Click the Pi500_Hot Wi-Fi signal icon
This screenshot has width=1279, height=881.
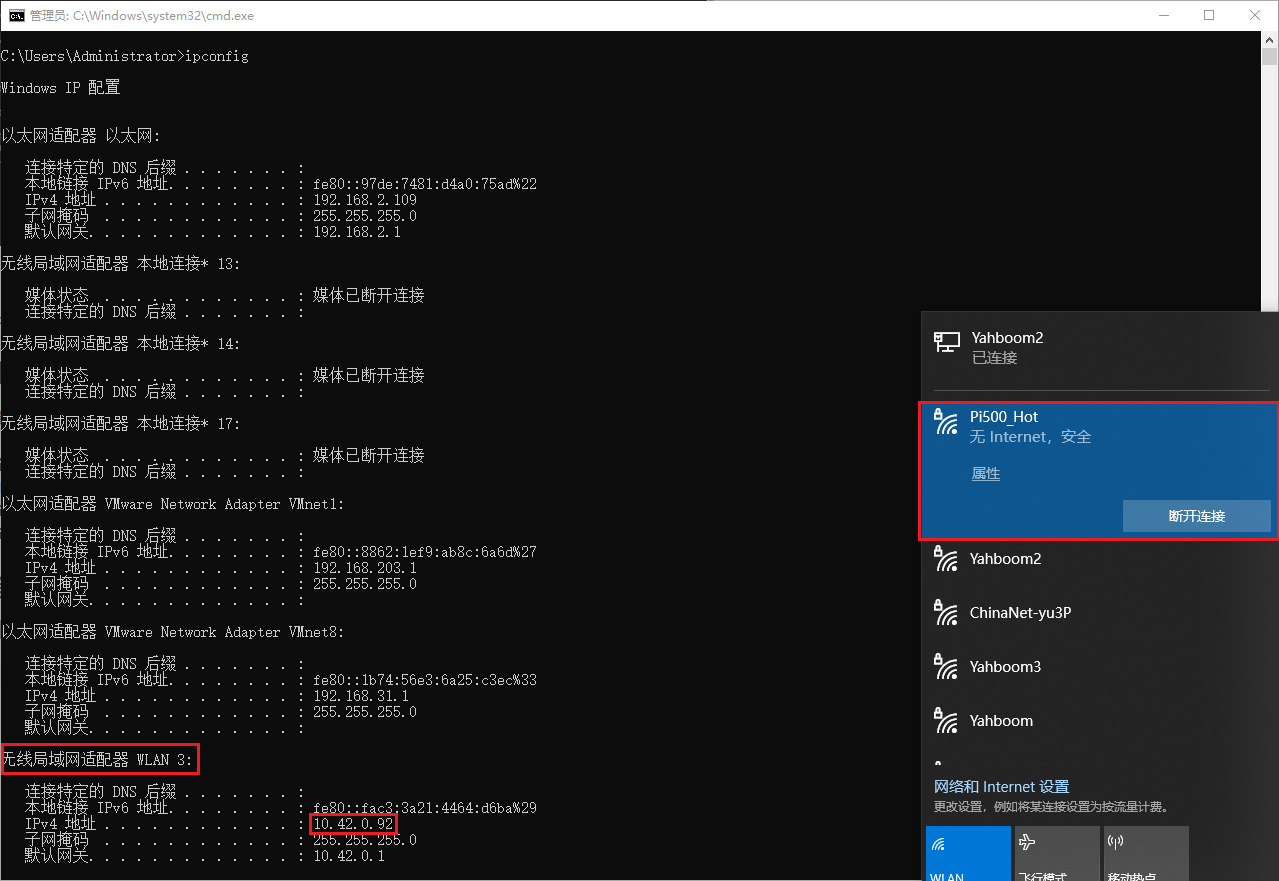(945, 422)
